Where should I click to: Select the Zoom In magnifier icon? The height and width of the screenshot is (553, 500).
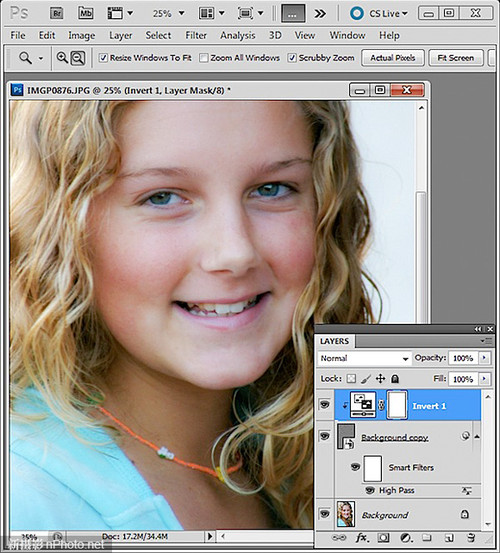[x=62, y=58]
